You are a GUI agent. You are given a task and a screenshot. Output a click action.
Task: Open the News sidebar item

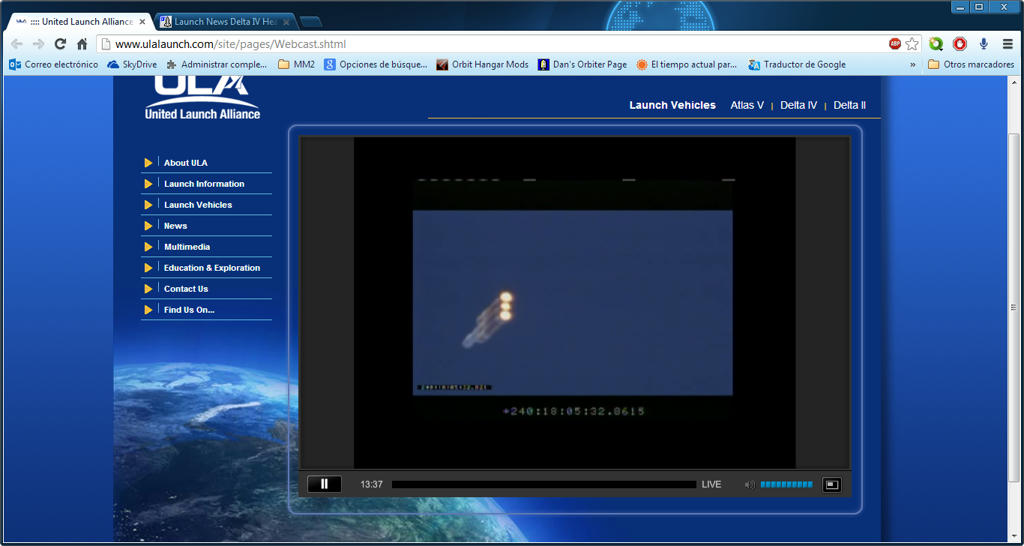click(x=175, y=225)
